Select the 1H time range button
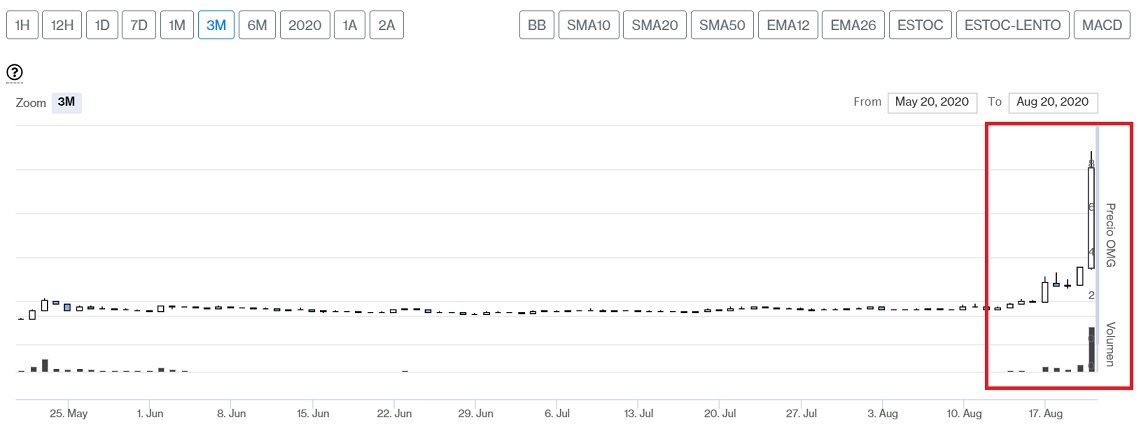The width and height of the screenshot is (1141, 434). (x=22, y=25)
